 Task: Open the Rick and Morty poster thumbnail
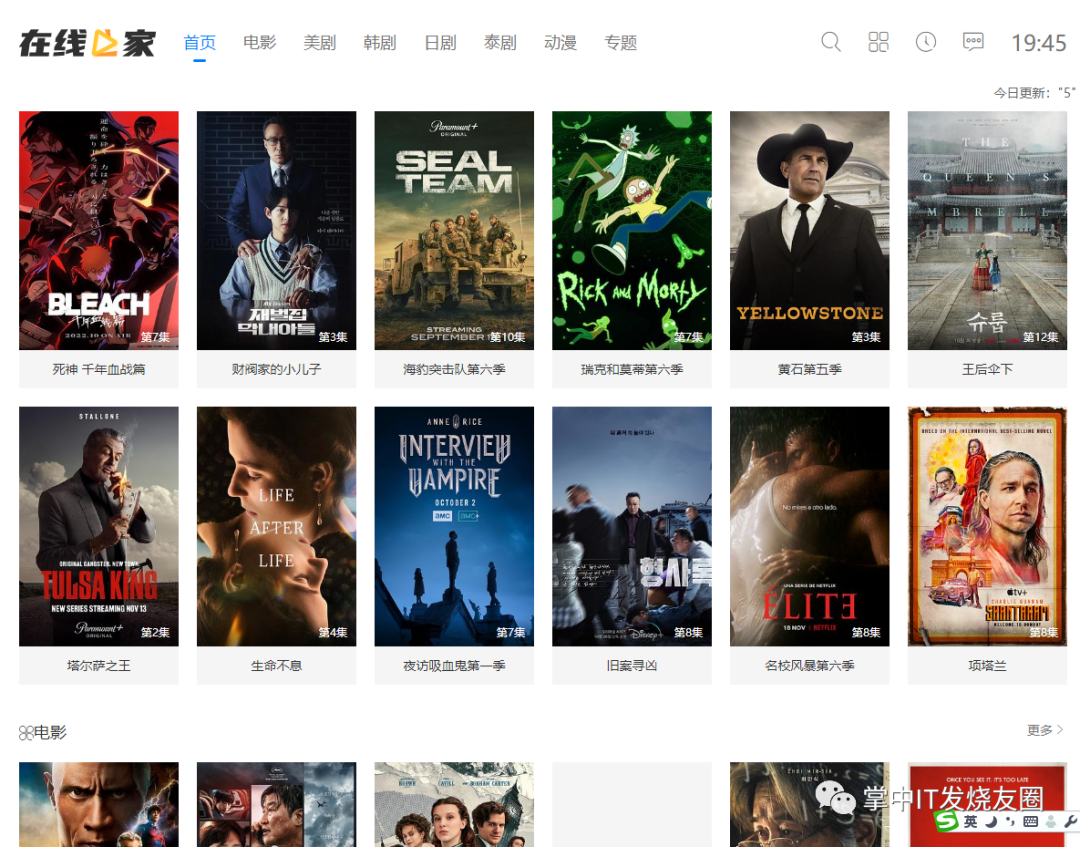coord(632,231)
